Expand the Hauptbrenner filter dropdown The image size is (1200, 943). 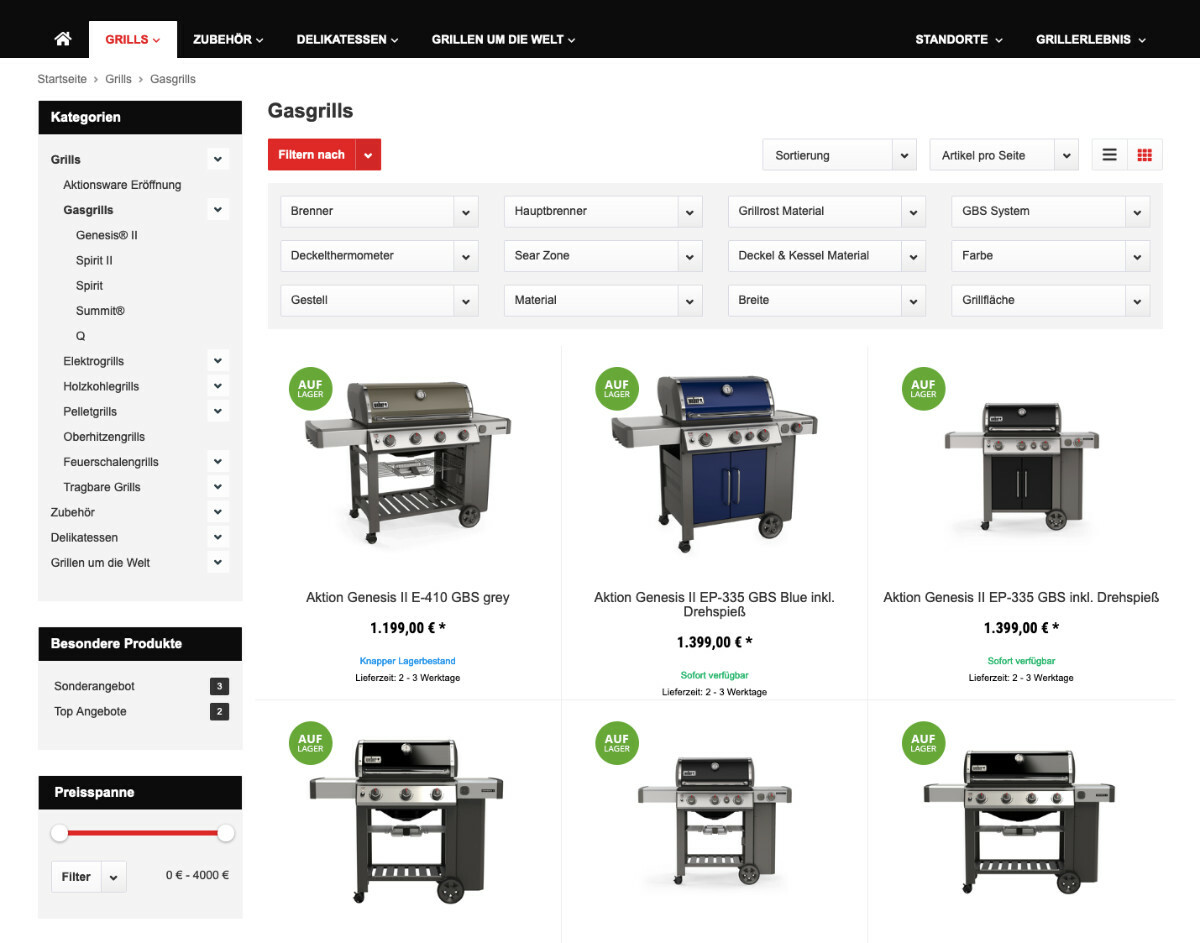click(x=603, y=211)
